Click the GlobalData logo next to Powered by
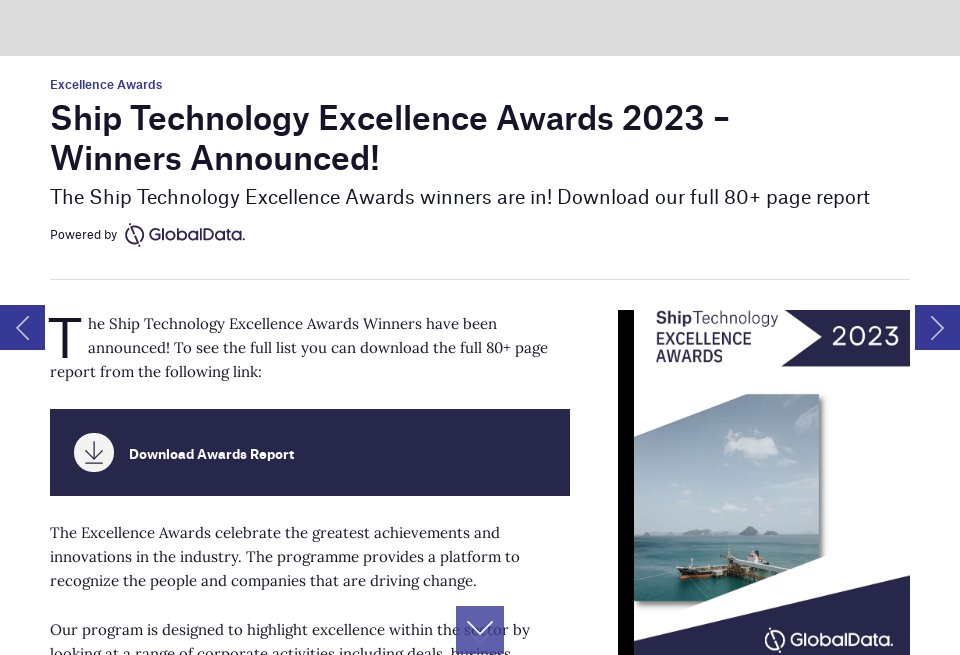Image resolution: width=960 pixels, height=655 pixels. tap(185, 234)
